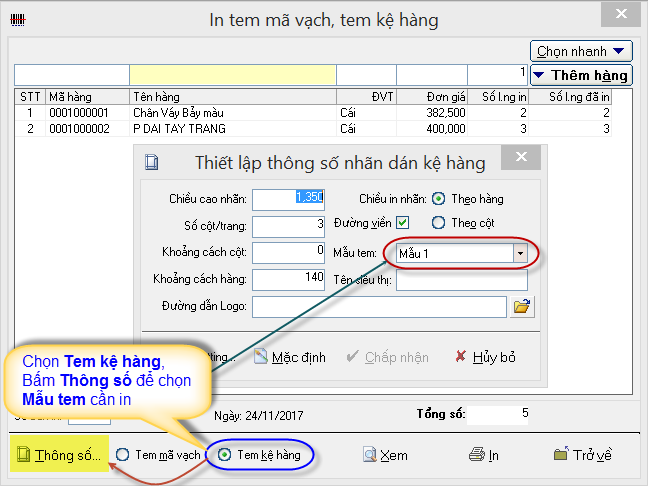Click the Tên siêu thị text field
Screen dimensions: 648x486
point(461,280)
